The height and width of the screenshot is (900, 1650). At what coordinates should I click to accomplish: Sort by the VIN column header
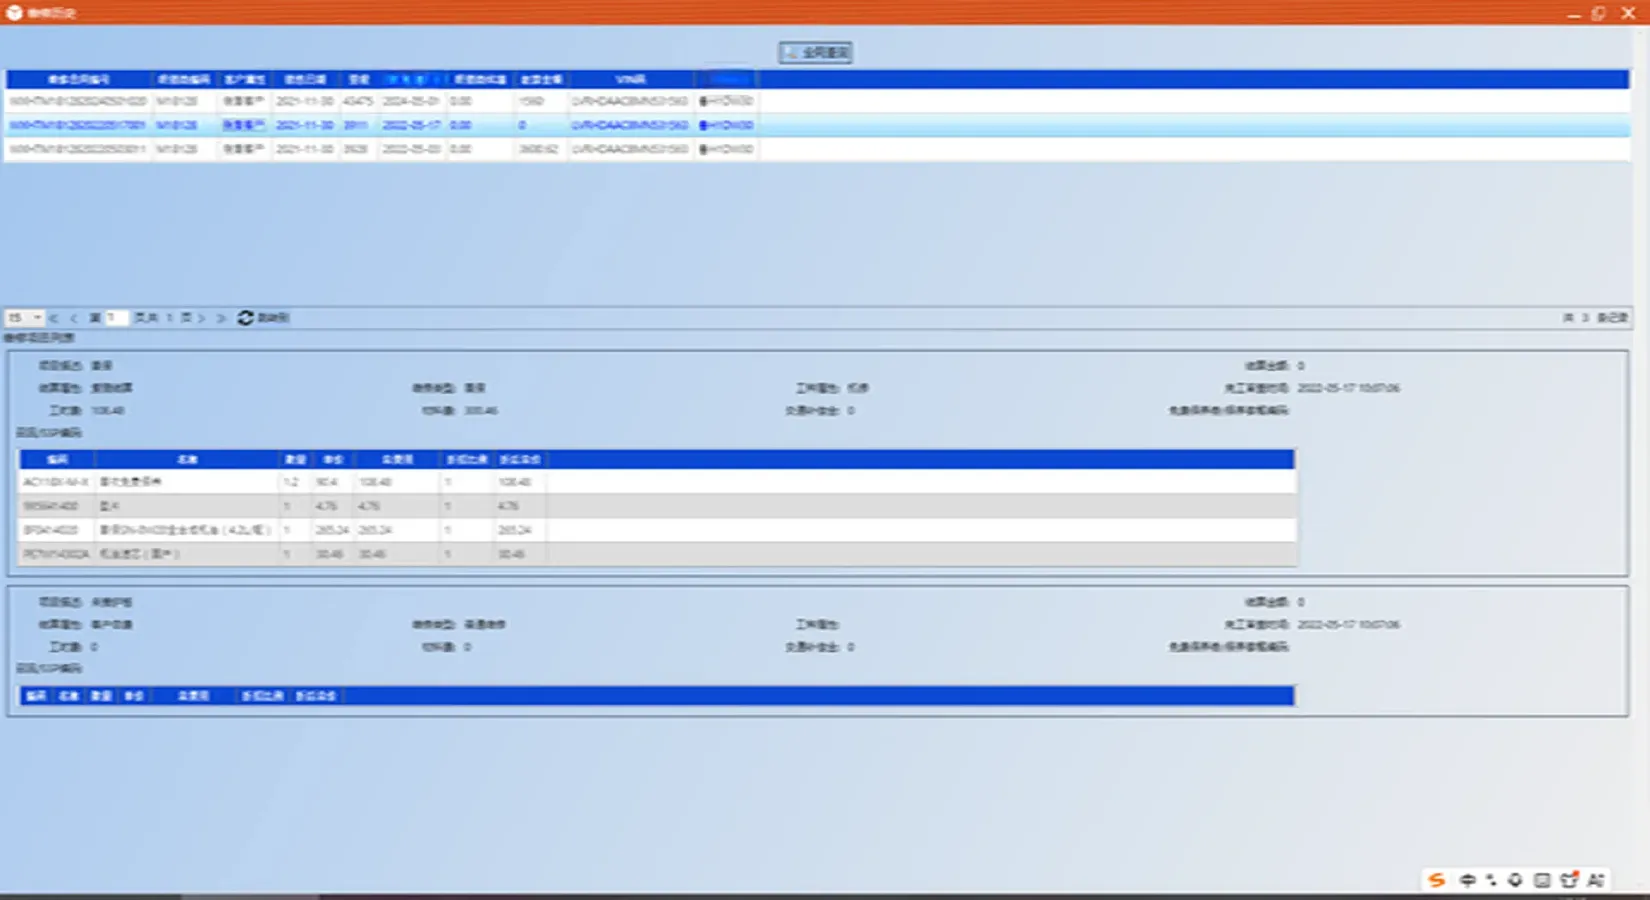[630, 79]
